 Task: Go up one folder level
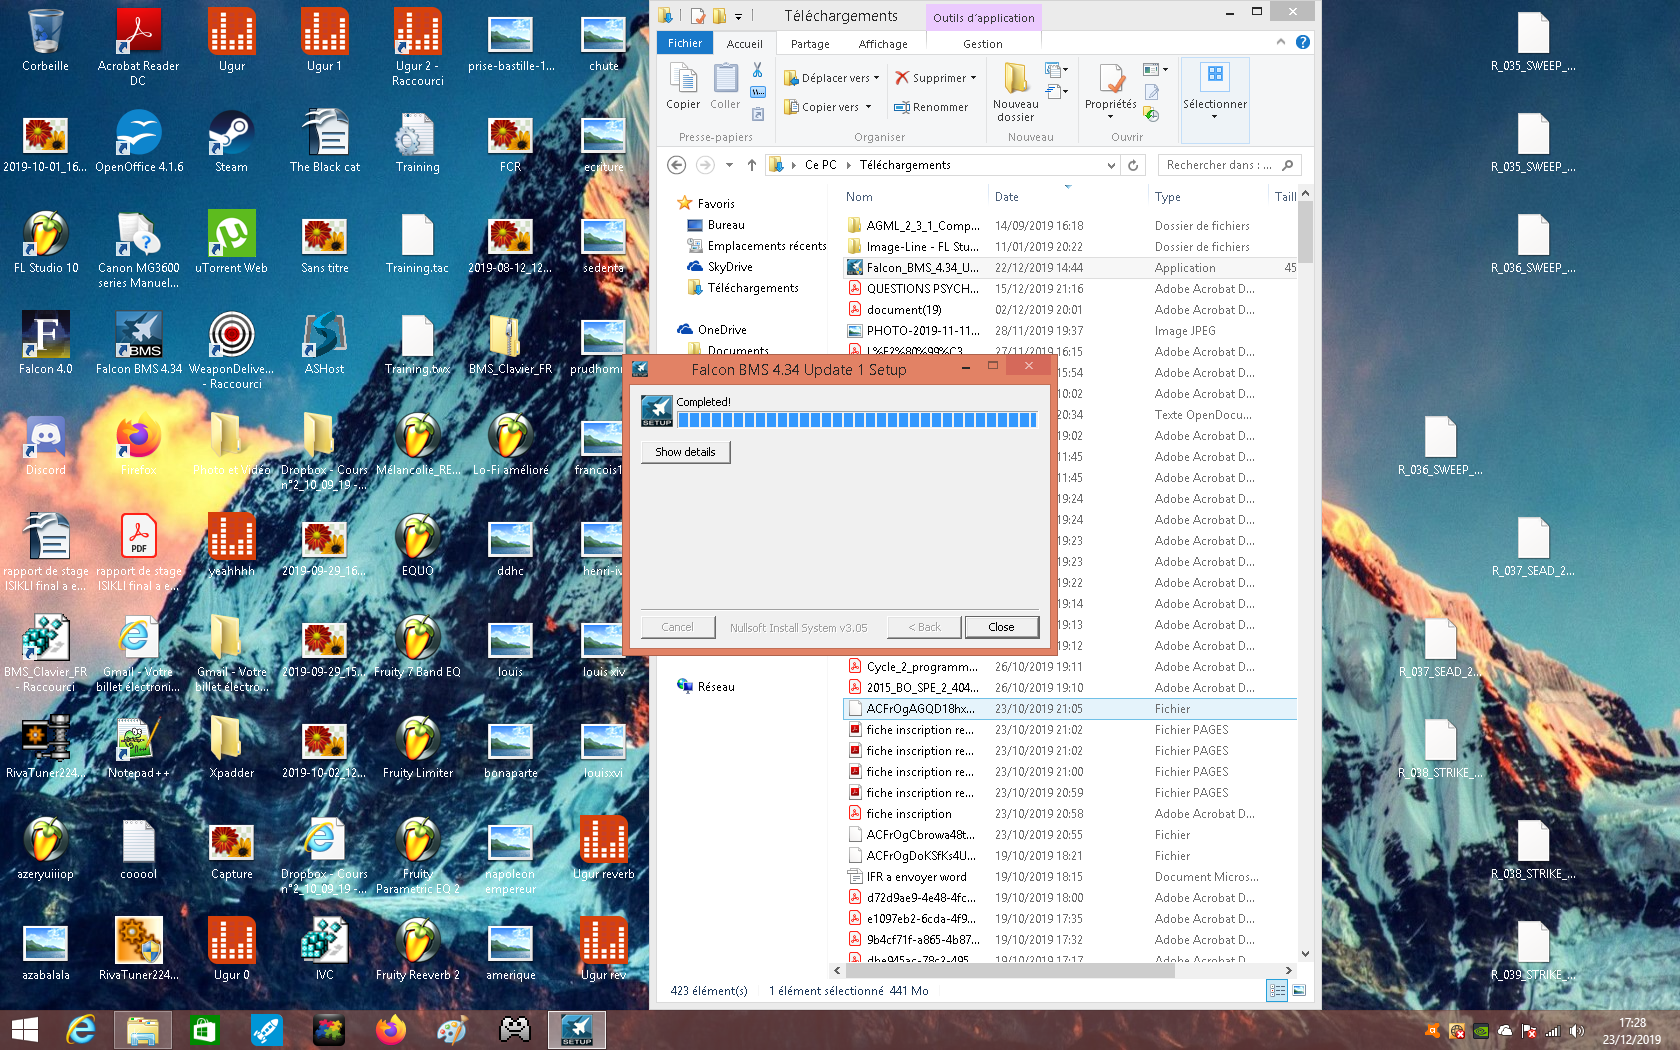click(752, 165)
